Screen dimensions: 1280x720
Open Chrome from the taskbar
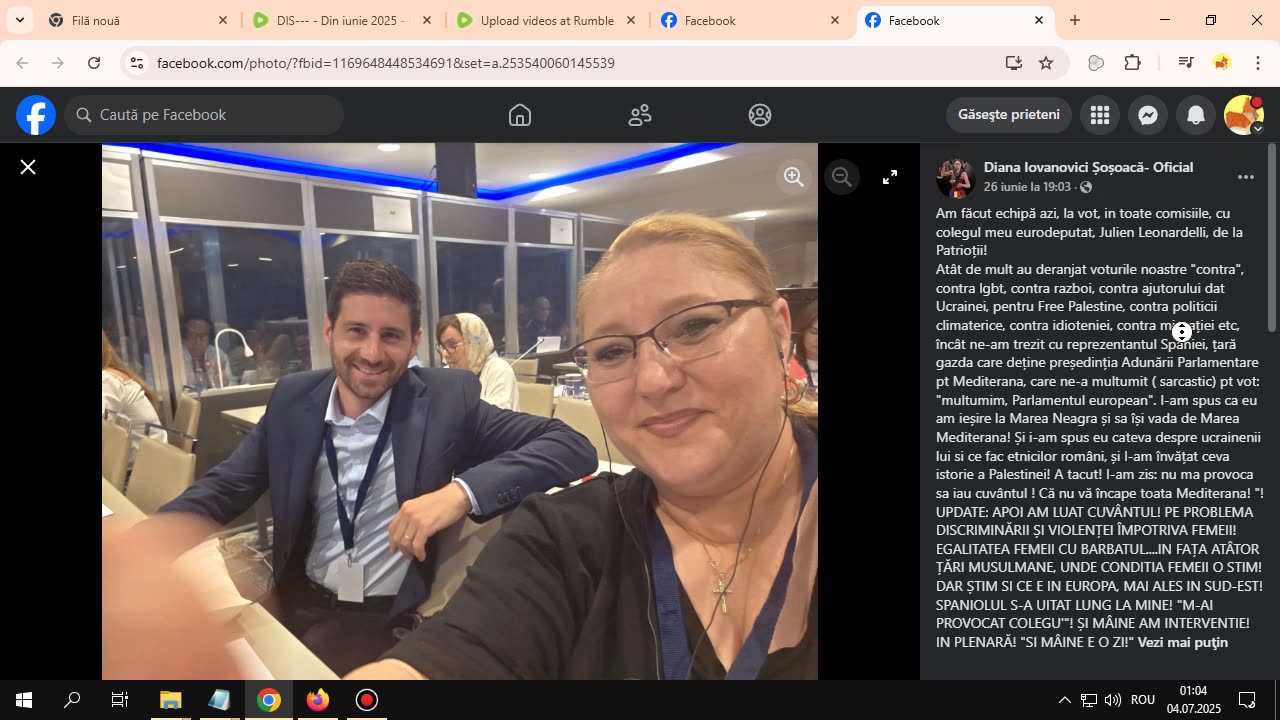(x=269, y=700)
